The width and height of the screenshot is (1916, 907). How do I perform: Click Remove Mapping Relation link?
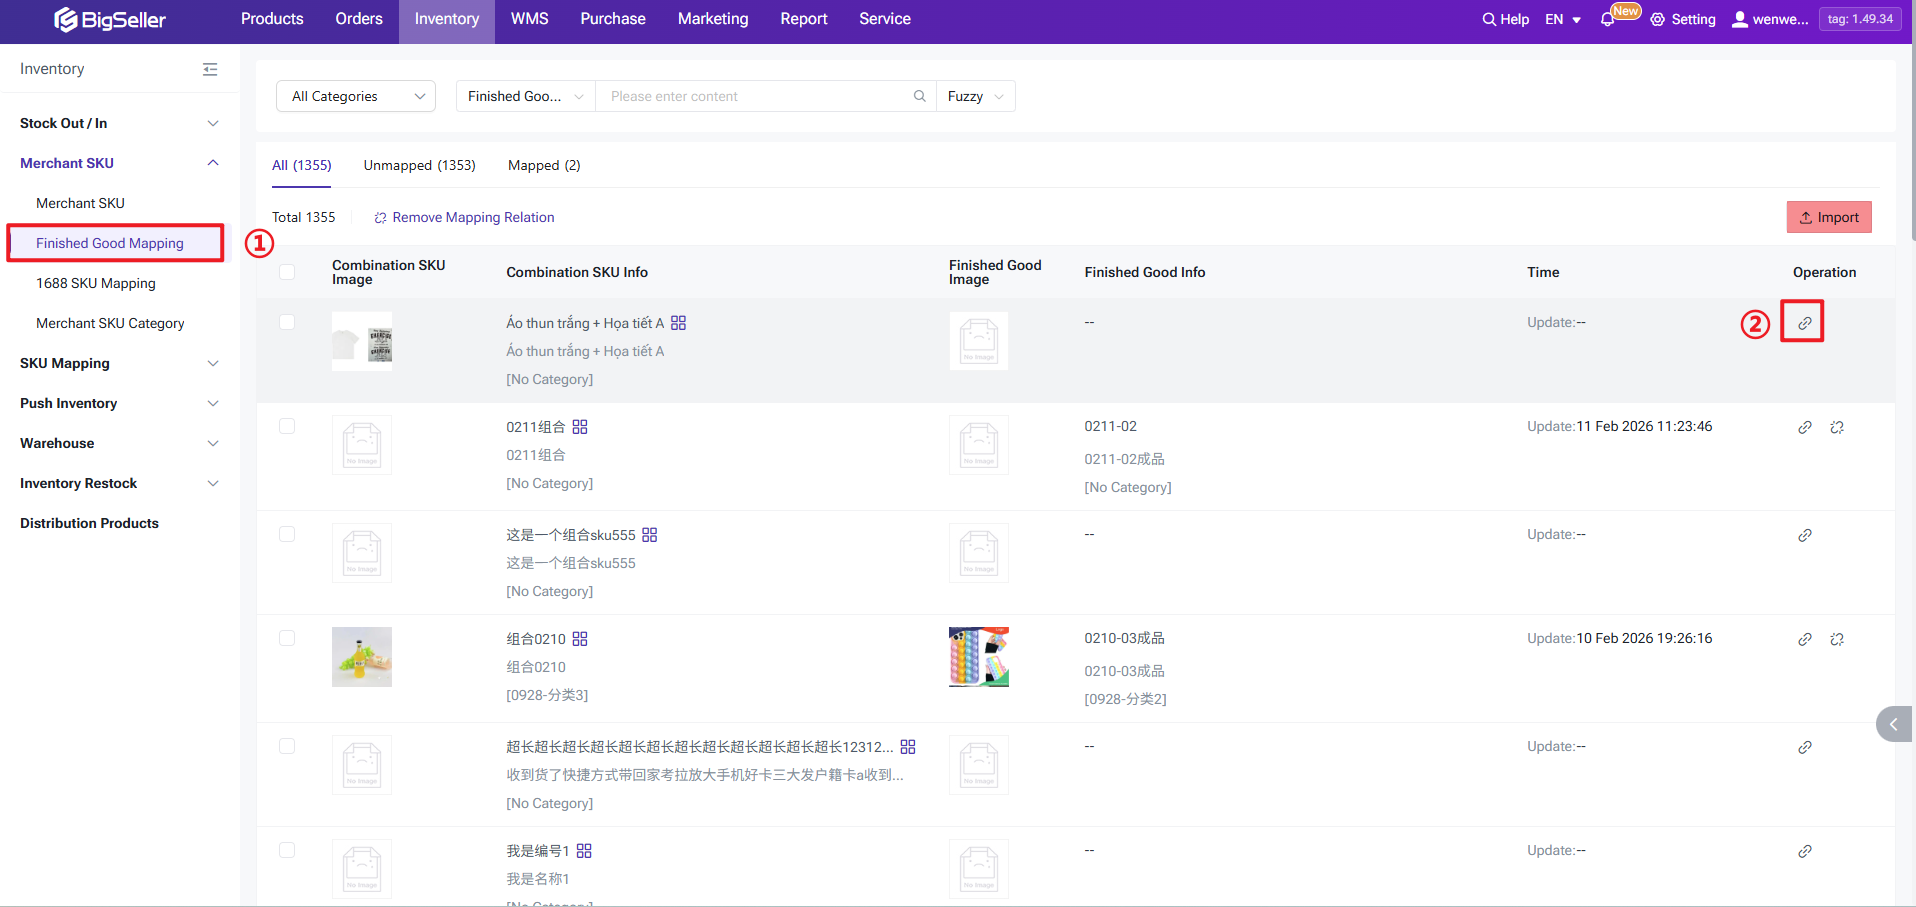[x=464, y=217]
